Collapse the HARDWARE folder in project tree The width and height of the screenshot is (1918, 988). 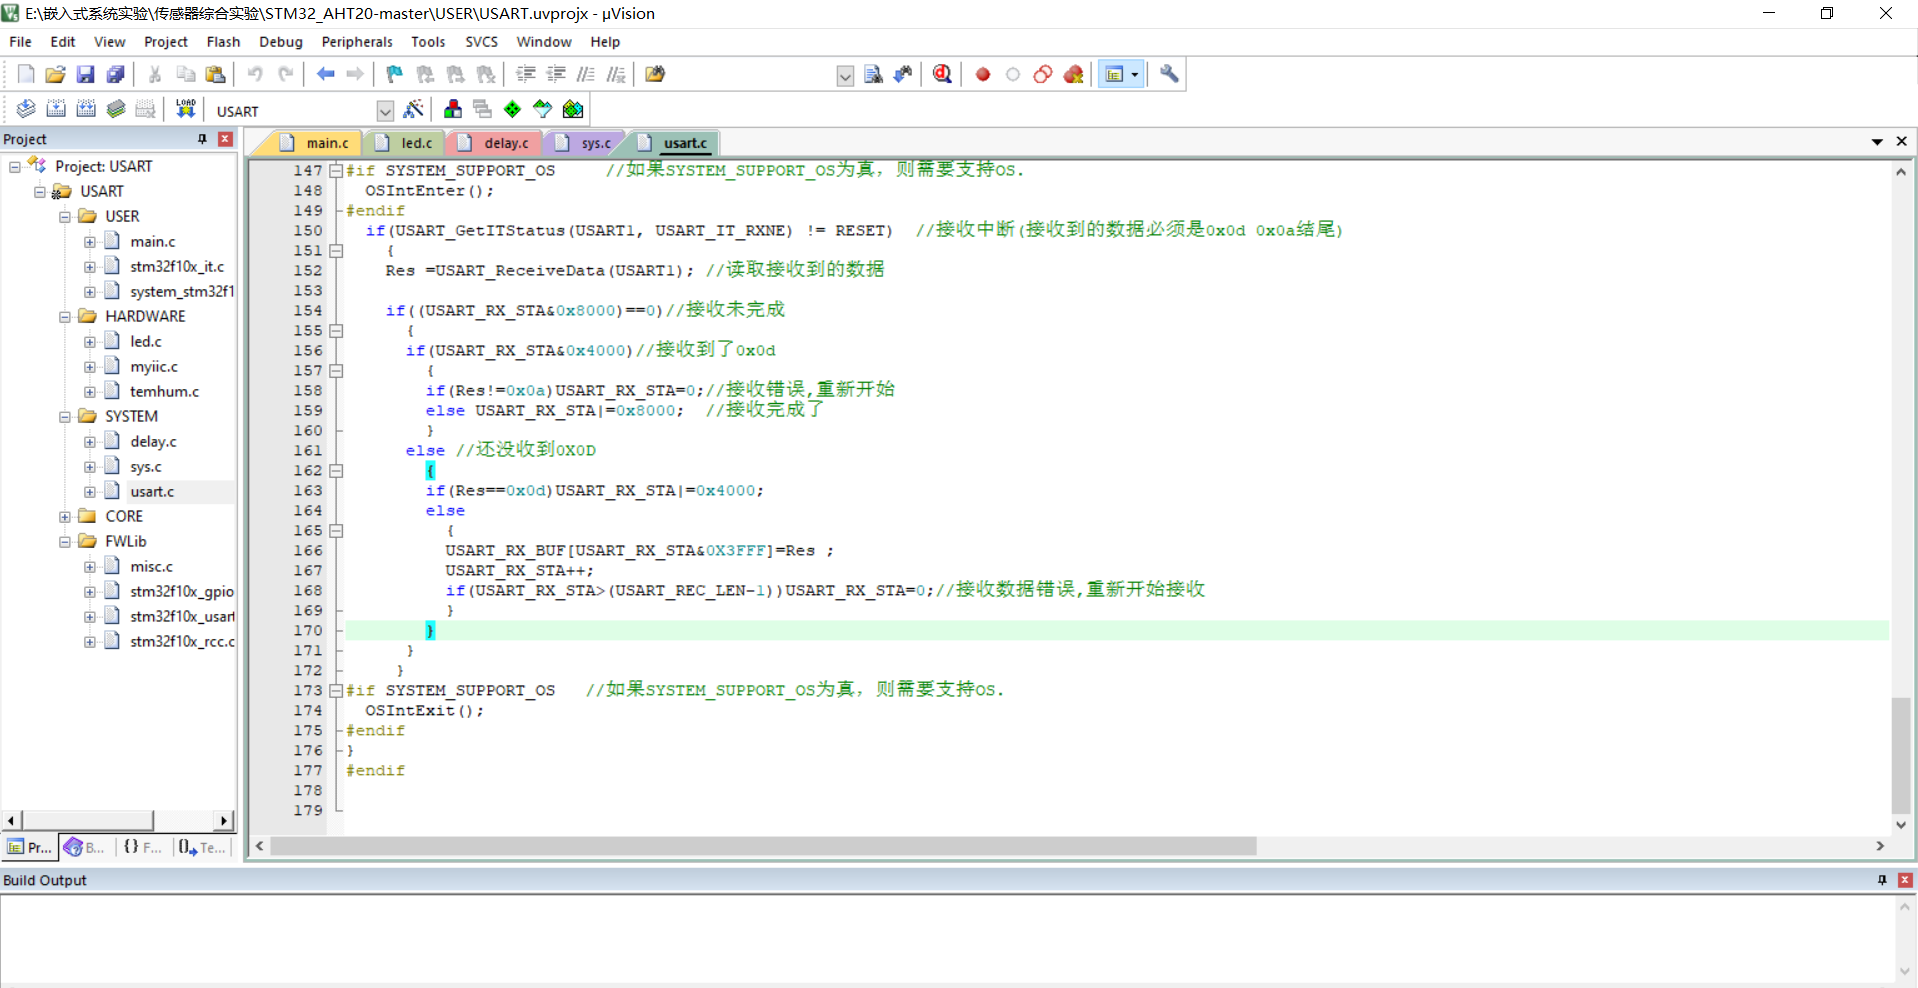65,317
